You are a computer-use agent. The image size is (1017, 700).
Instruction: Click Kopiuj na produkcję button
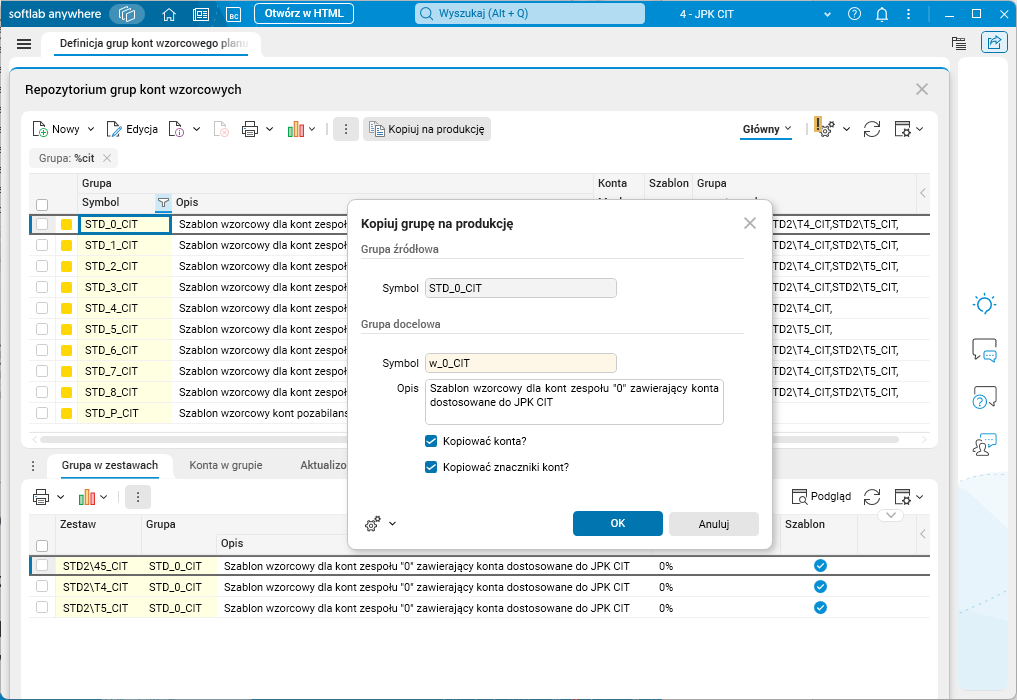[427, 129]
